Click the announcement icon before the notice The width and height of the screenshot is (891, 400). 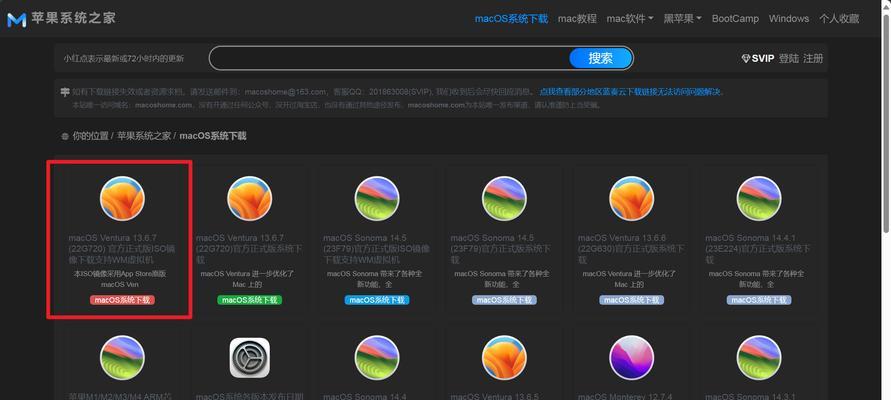click(65, 91)
